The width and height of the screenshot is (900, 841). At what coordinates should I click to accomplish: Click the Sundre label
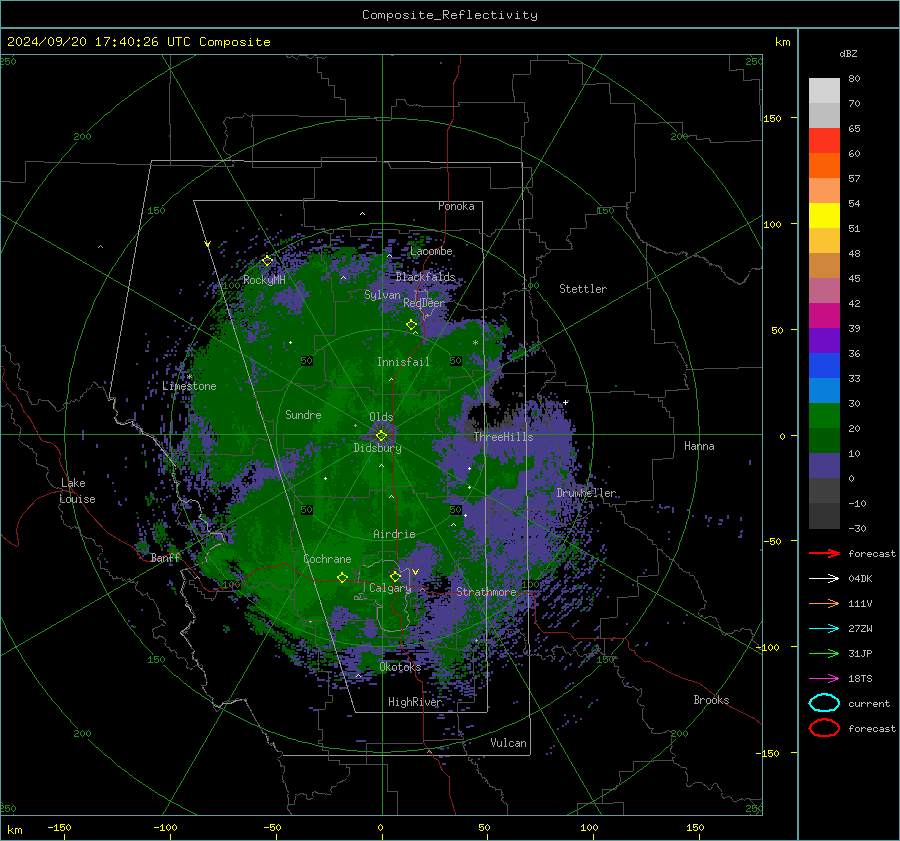303,415
